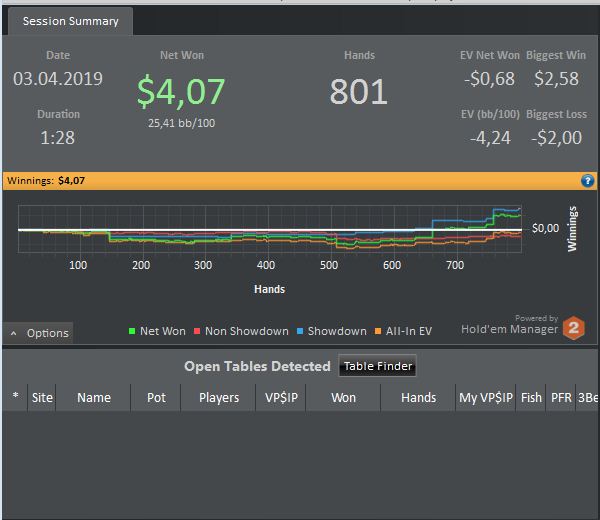Open the Session Summary tab
The image size is (600, 520).
pos(71,21)
